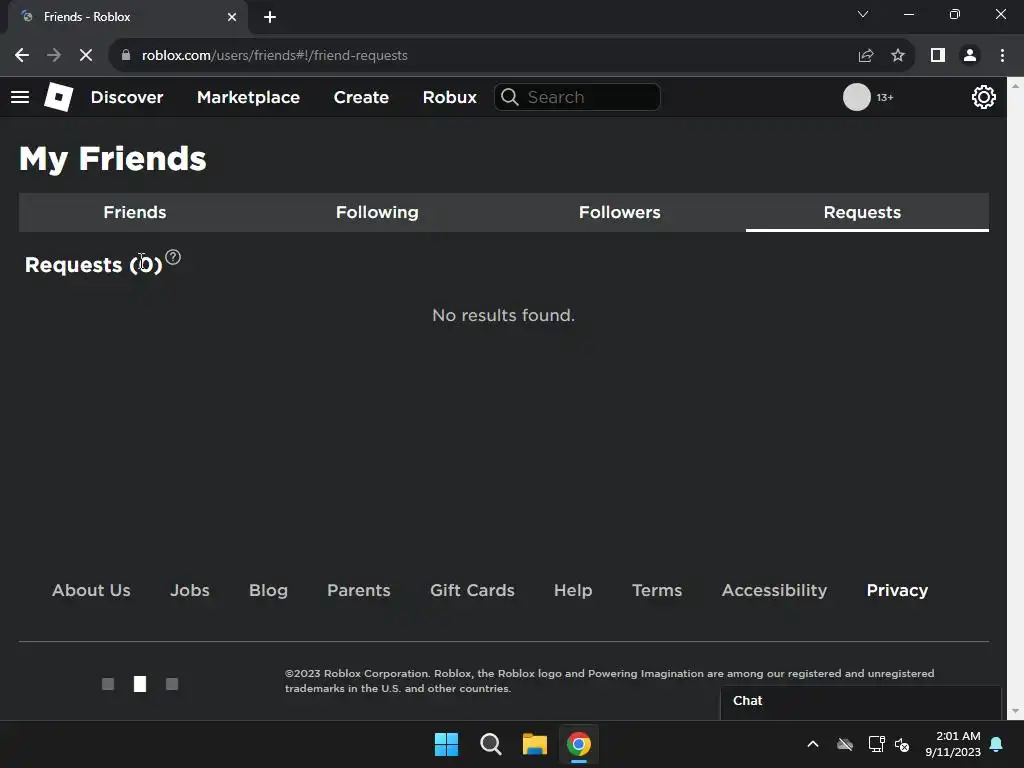This screenshot has width=1024, height=768.
Task: Share this page from address bar
Action: click(x=866, y=56)
